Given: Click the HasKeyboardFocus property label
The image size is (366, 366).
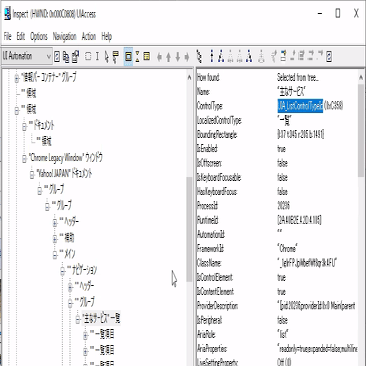Looking at the screenshot, I should point(217,192).
